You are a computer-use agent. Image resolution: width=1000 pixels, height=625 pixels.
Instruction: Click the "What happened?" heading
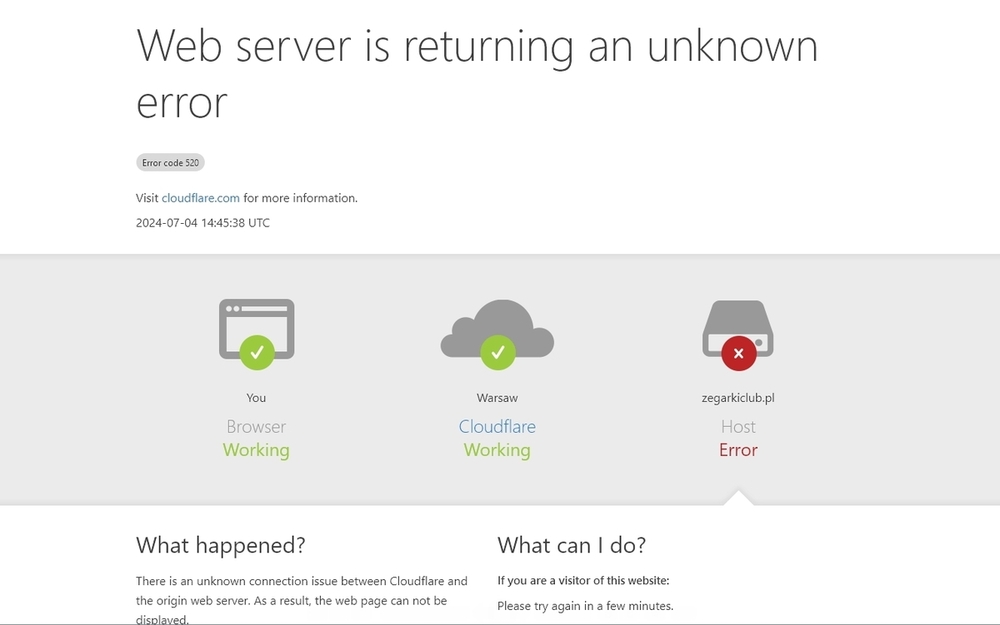(221, 545)
